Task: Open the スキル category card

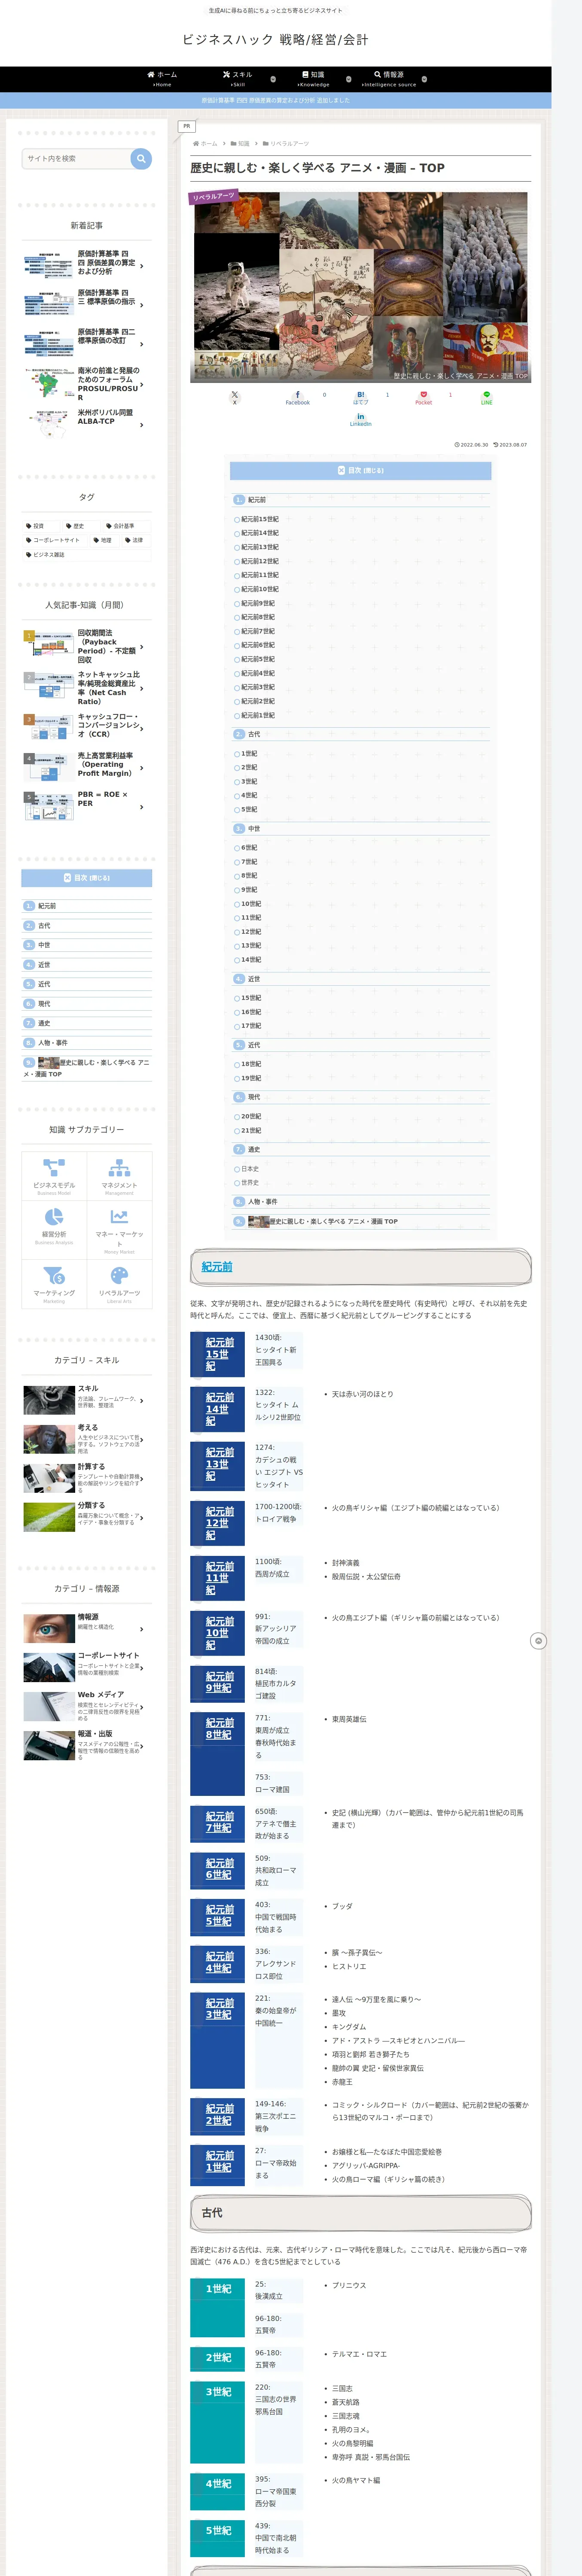Action: pos(87,1400)
